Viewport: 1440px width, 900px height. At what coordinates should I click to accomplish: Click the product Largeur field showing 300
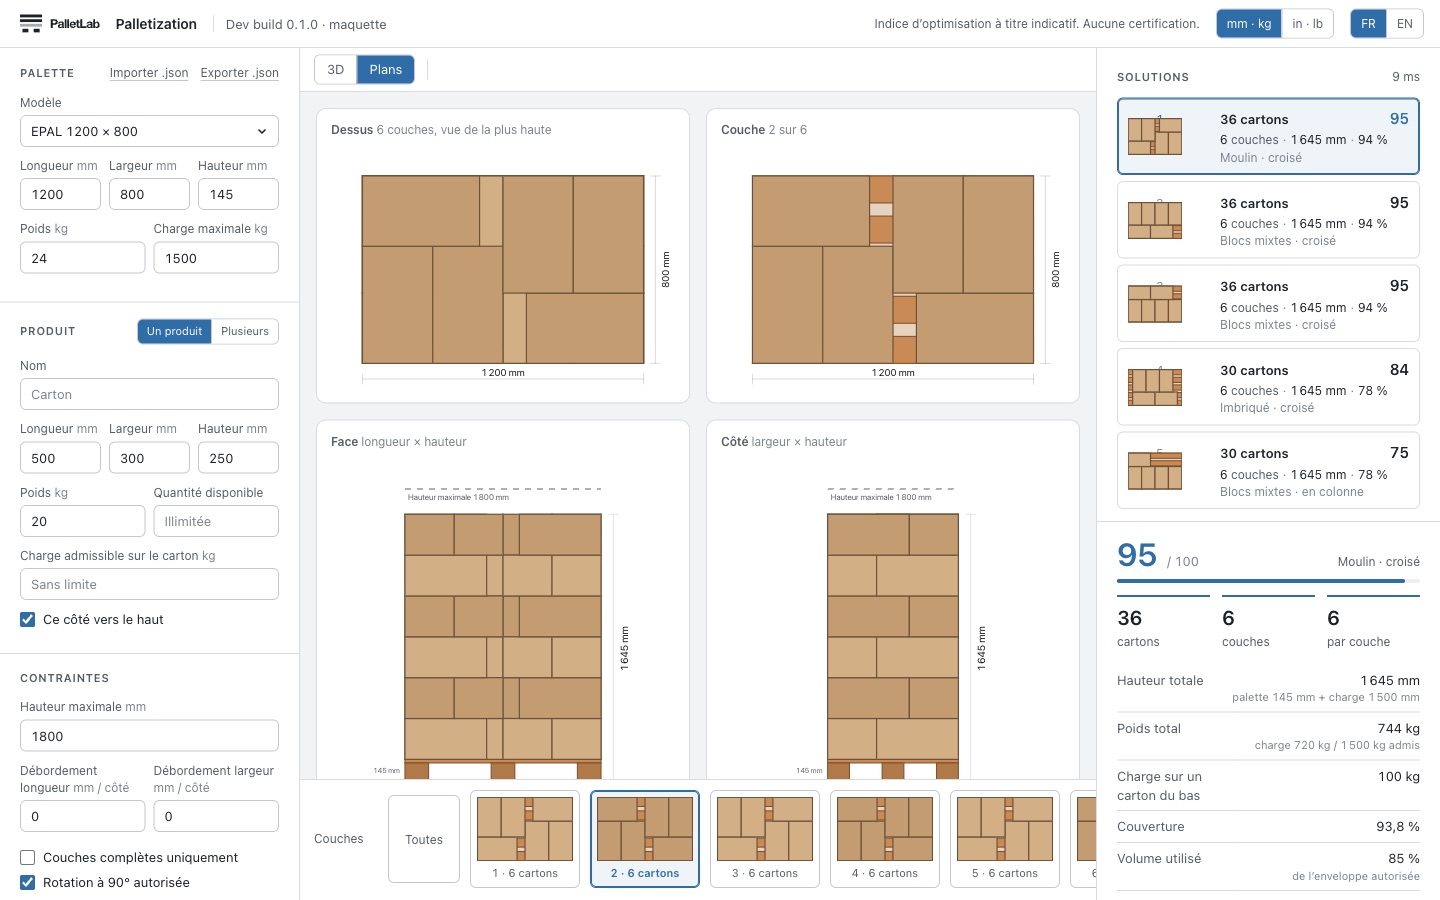coord(149,458)
